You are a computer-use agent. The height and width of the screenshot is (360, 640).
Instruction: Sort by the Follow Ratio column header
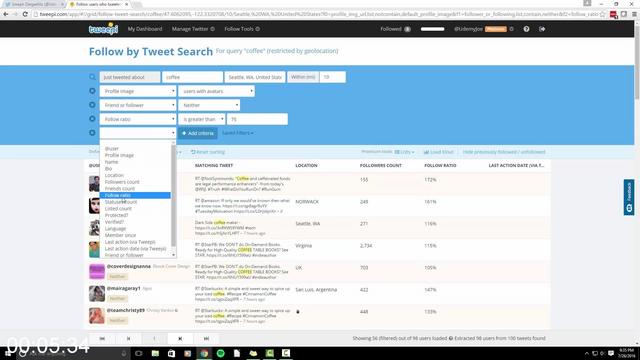tap(440, 165)
